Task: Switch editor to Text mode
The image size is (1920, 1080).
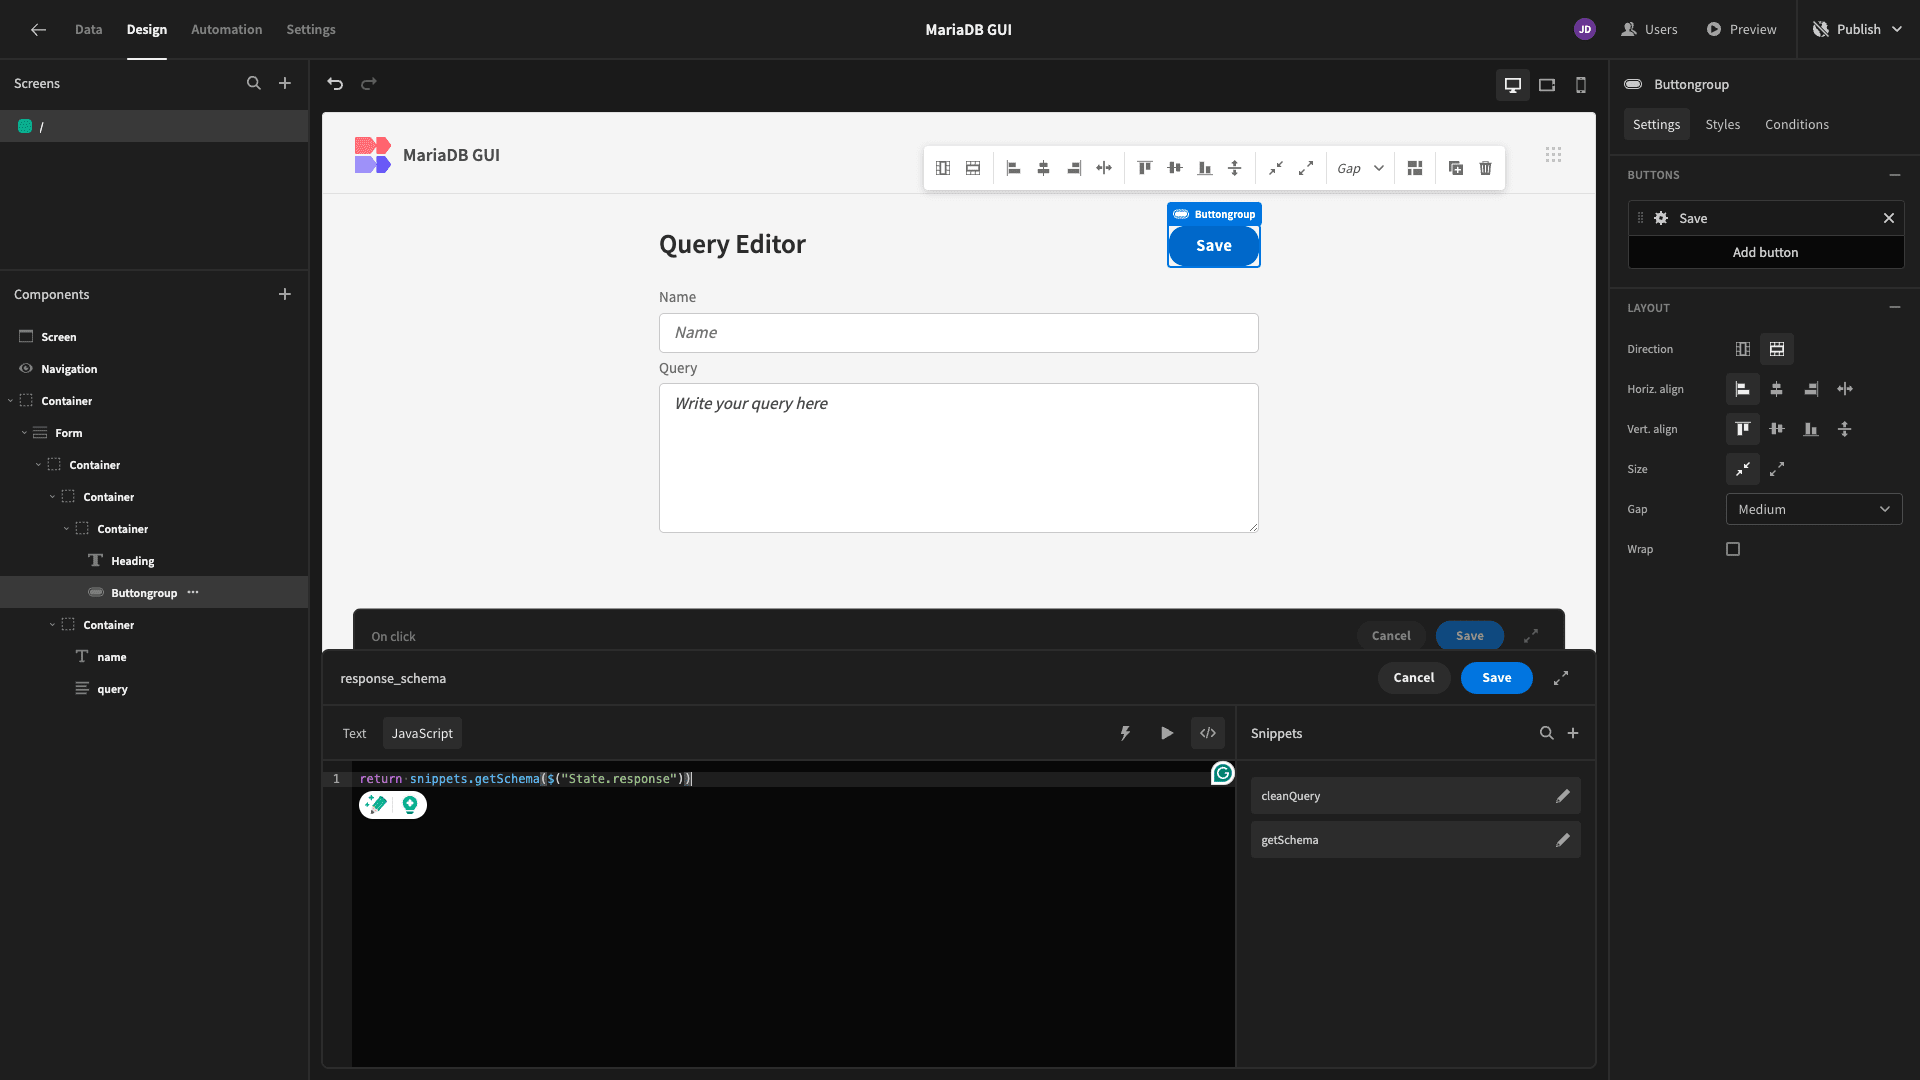Action: coord(355,734)
